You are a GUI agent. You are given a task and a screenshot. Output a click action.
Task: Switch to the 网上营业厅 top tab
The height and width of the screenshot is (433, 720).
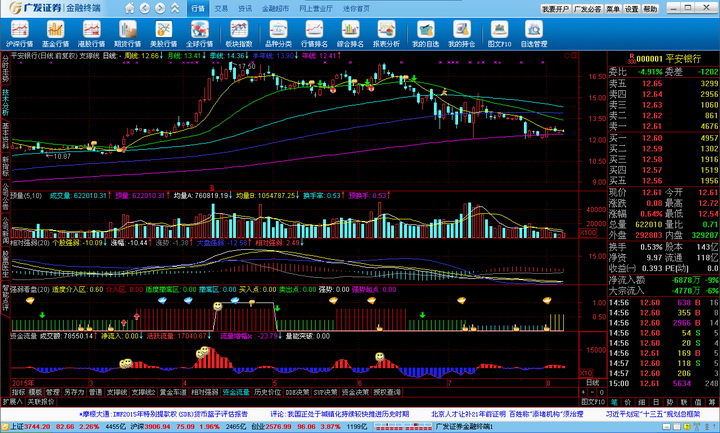pos(316,9)
